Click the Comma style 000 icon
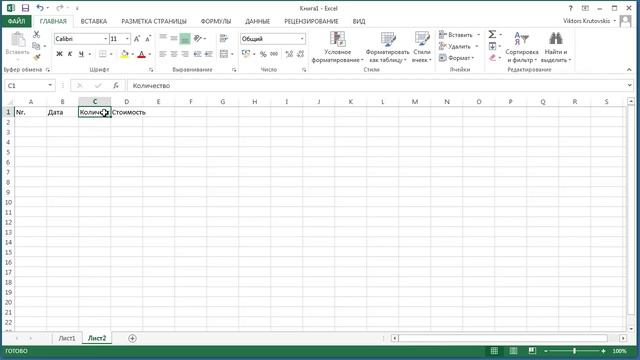 tap(274, 54)
